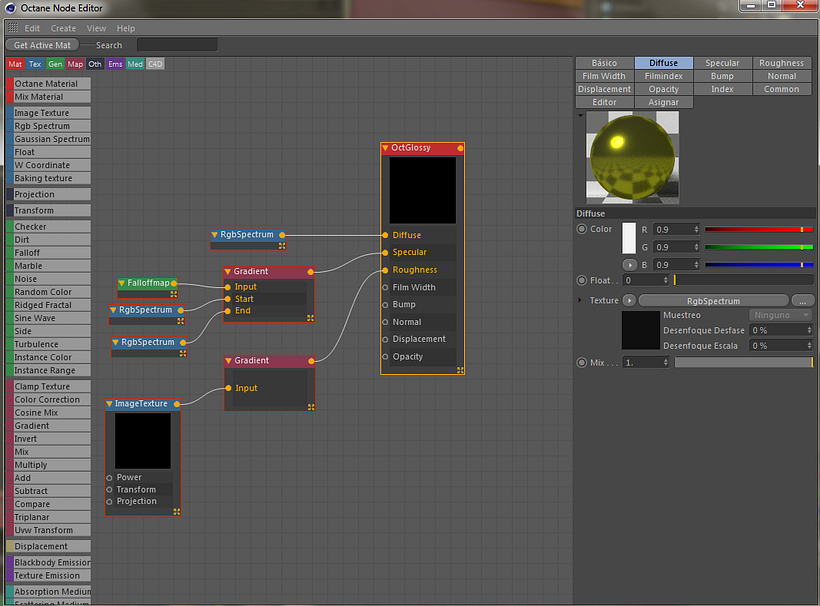
Task: Click the OctGlossy output port
Action: (460, 148)
